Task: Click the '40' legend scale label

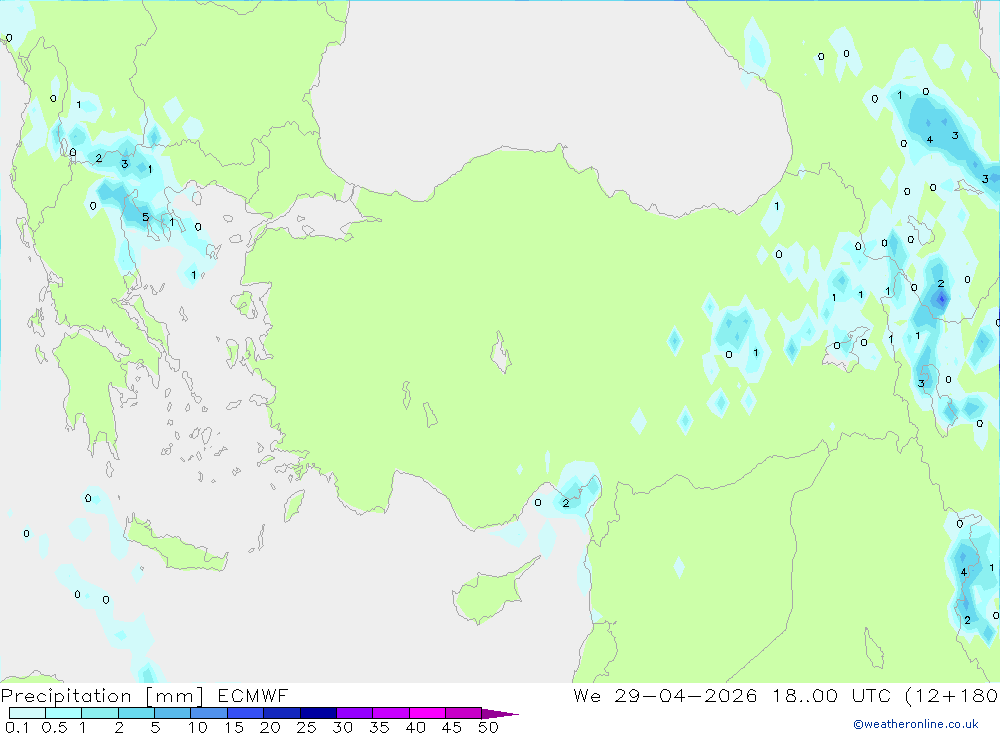Action: [x=415, y=727]
